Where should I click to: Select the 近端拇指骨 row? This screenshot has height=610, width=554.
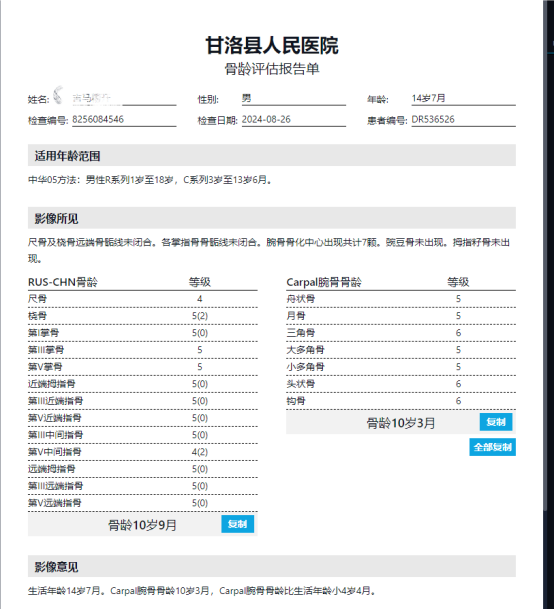(143, 384)
